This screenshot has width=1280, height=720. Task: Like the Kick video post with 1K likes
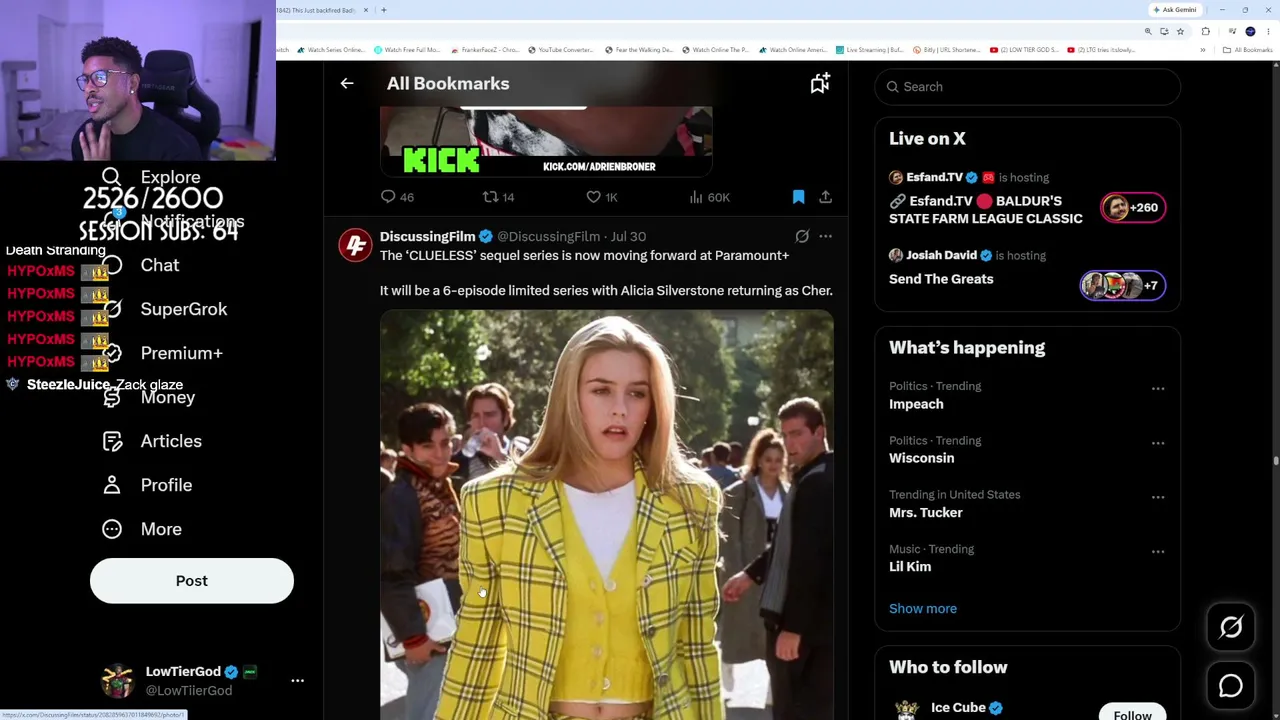tap(602, 197)
